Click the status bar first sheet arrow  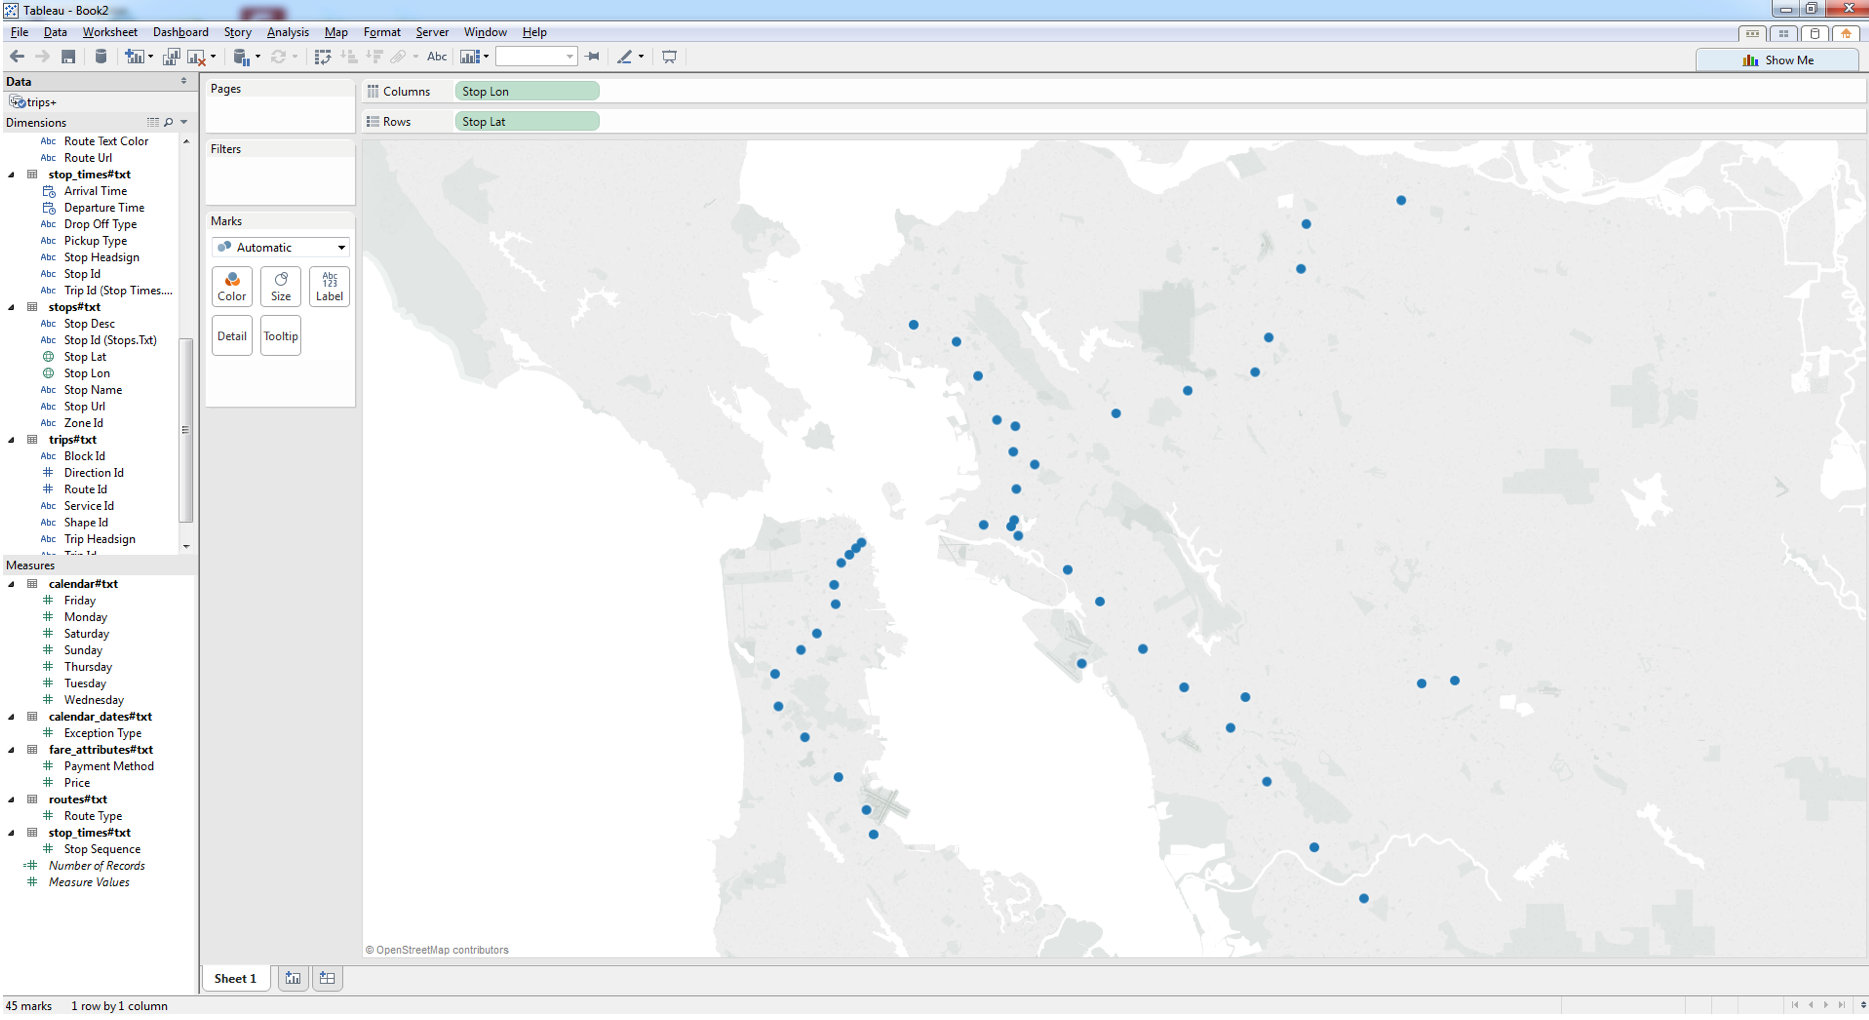pos(1795,1005)
